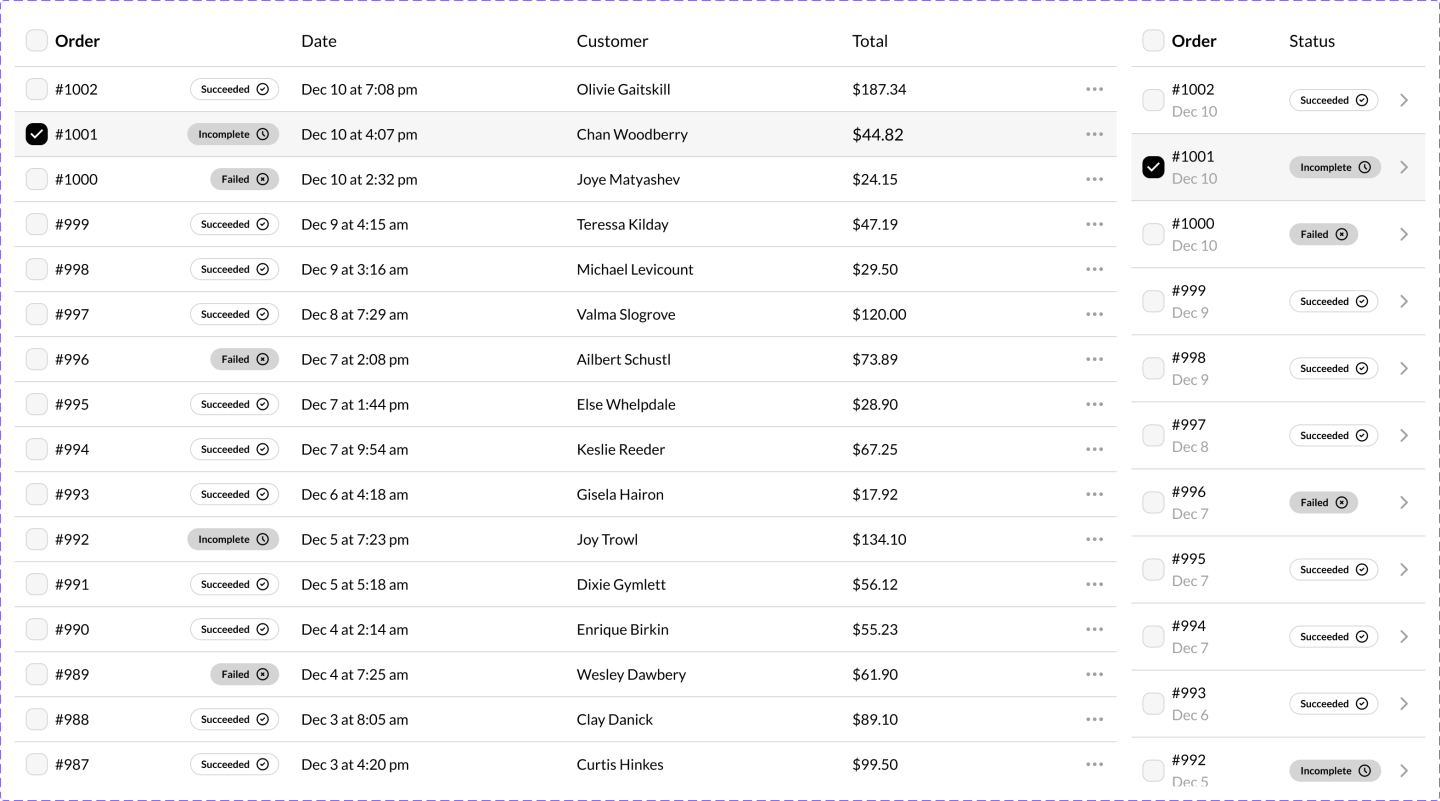This screenshot has height=801, width=1440.
Task: Open options menu for order #989
Action: point(1094,674)
